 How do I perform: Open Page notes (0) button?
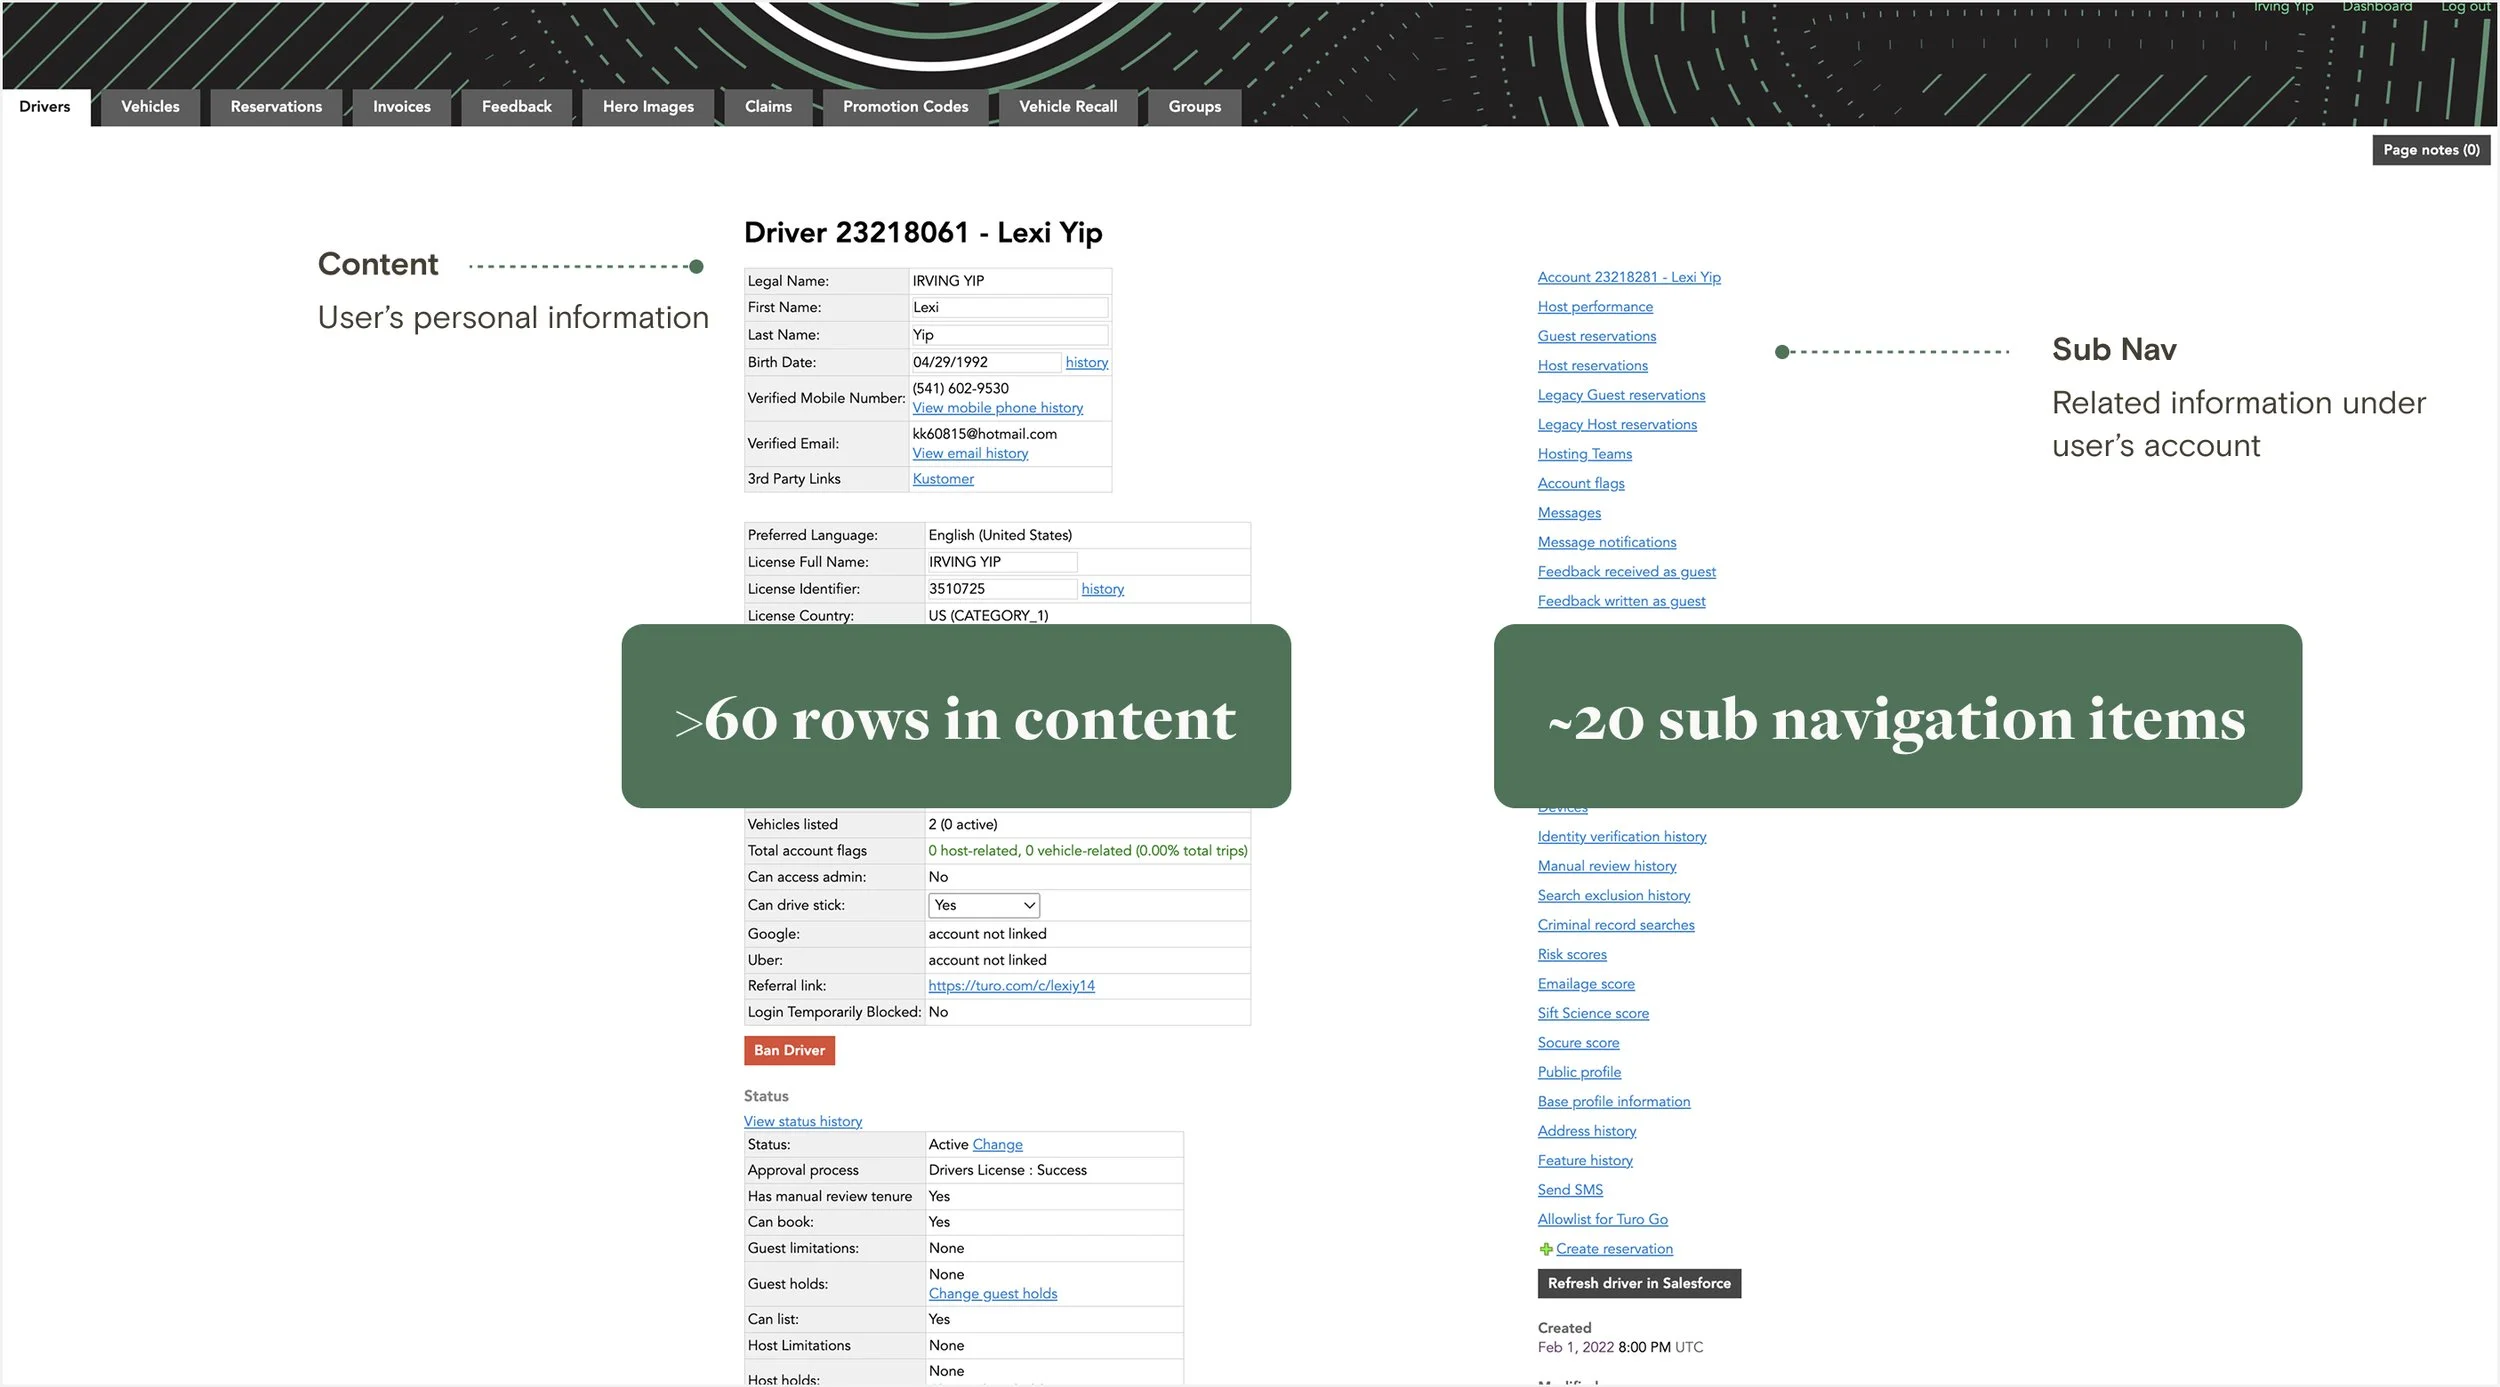(x=2430, y=150)
